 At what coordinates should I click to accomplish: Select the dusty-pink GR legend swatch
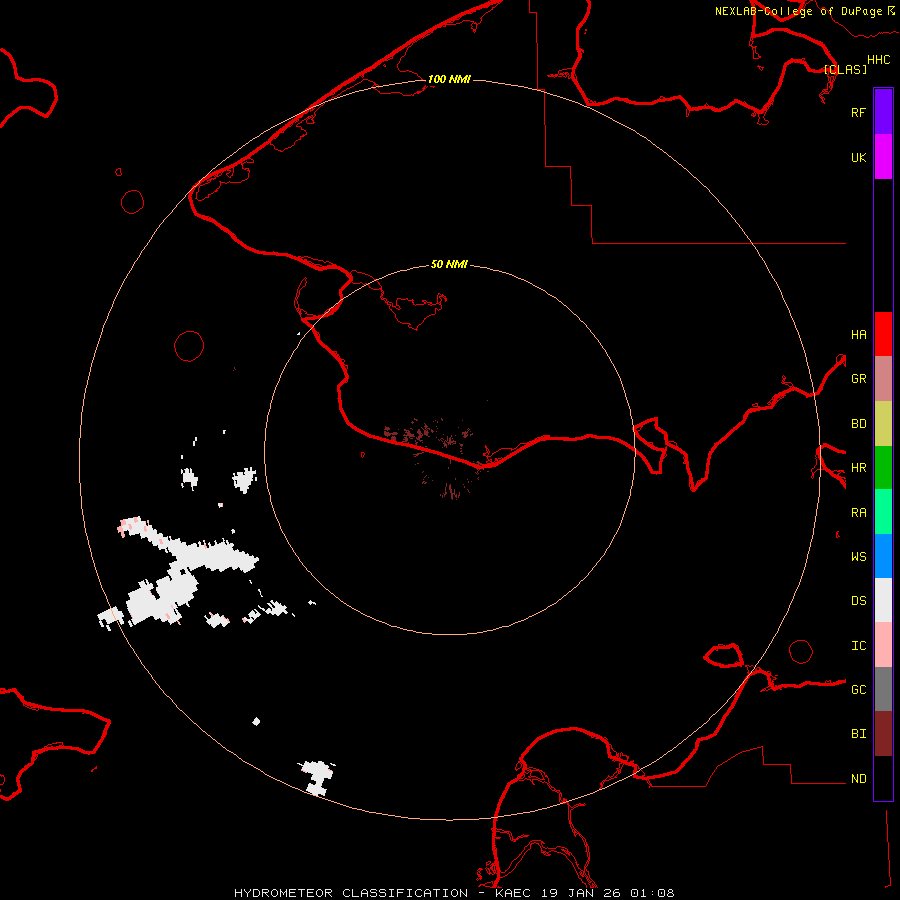click(x=883, y=379)
